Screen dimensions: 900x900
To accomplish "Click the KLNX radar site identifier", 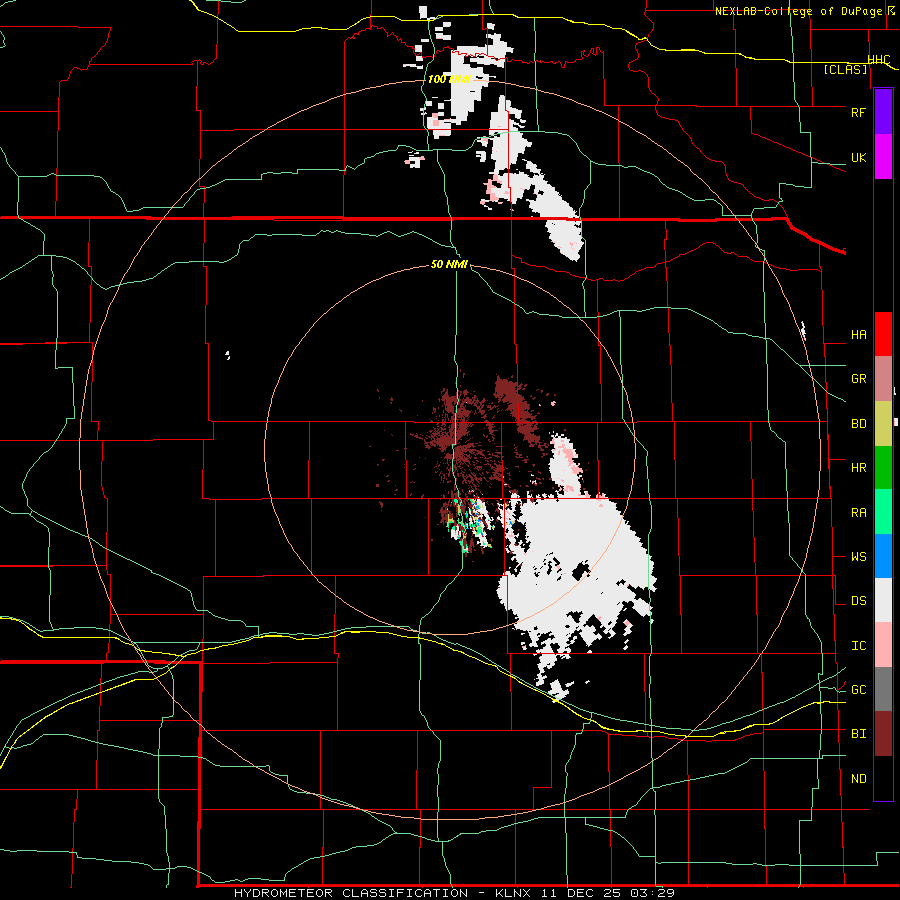I will [512, 893].
